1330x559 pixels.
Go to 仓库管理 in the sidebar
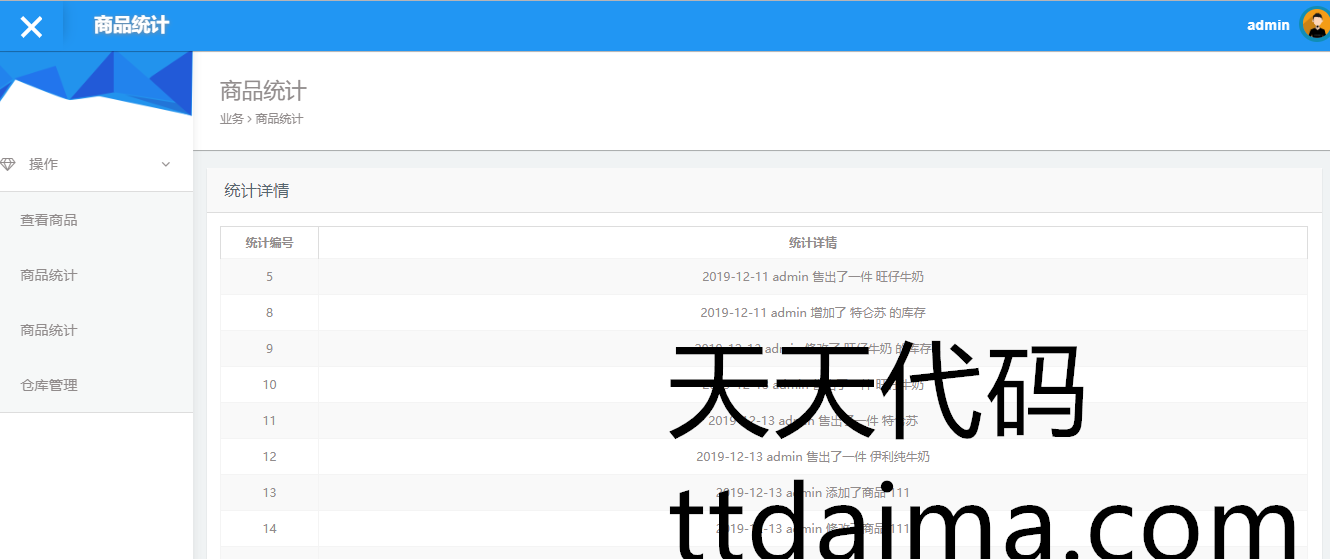[x=49, y=385]
